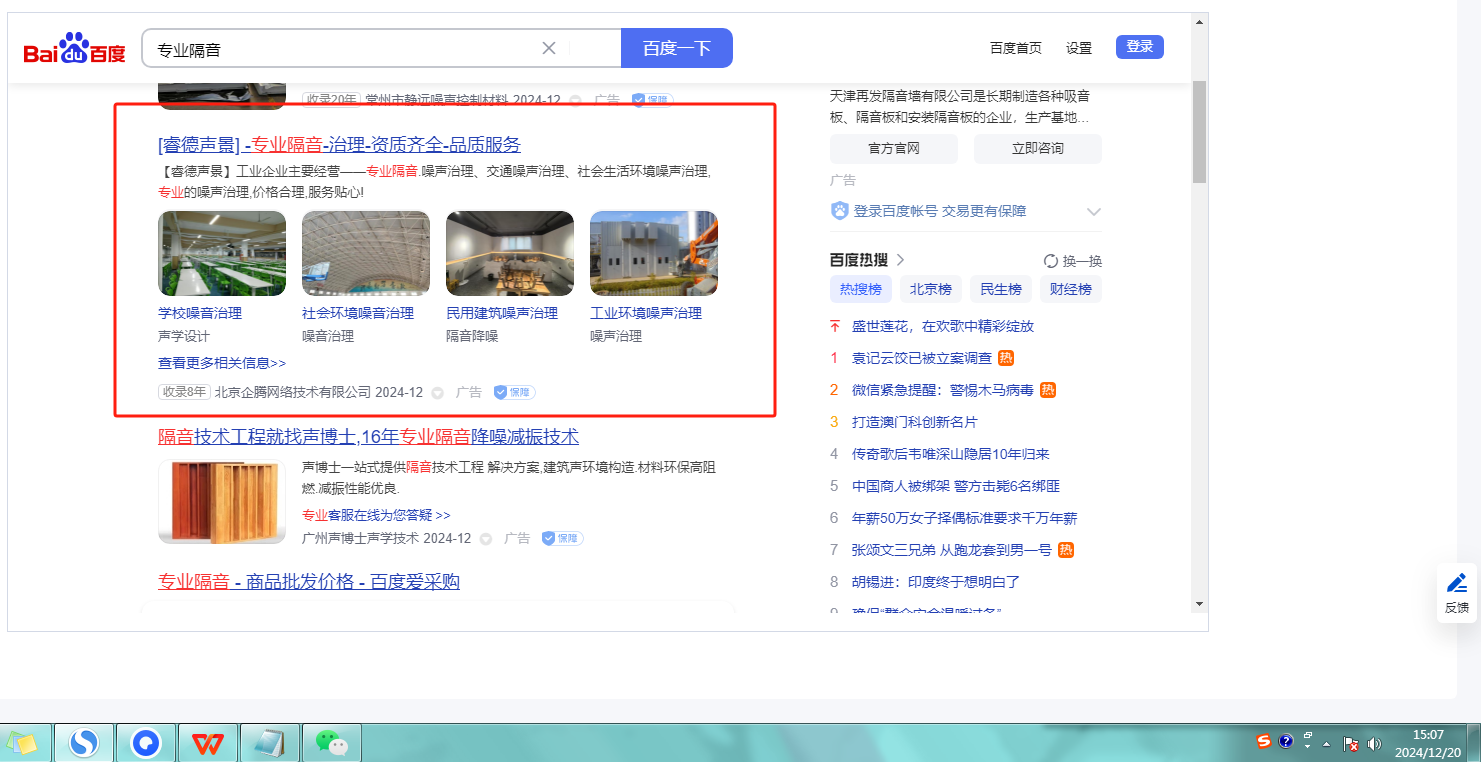Screen dimensions: 1481x762
Task: Expand the 登录百度帐号 chevron
Action: point(1094,212)
